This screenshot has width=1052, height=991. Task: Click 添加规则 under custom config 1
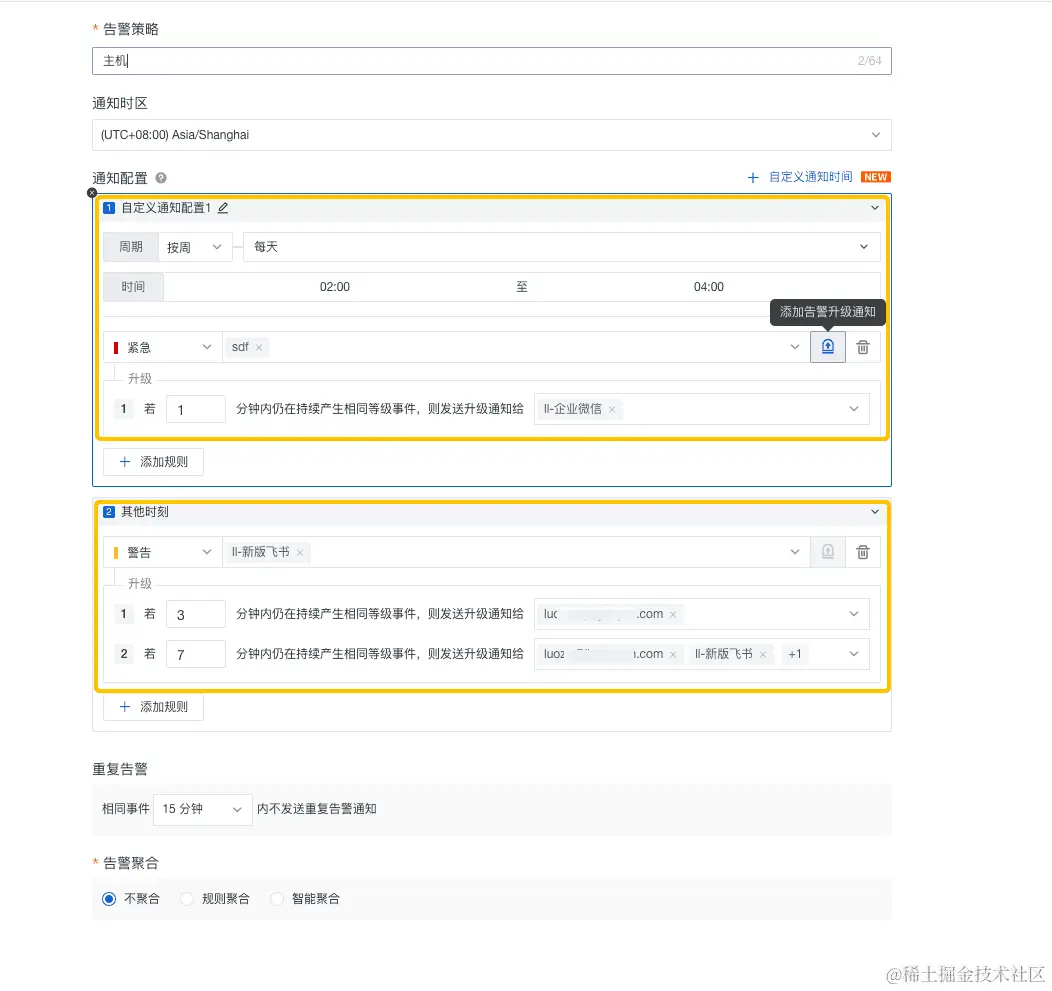coord(153,462)
